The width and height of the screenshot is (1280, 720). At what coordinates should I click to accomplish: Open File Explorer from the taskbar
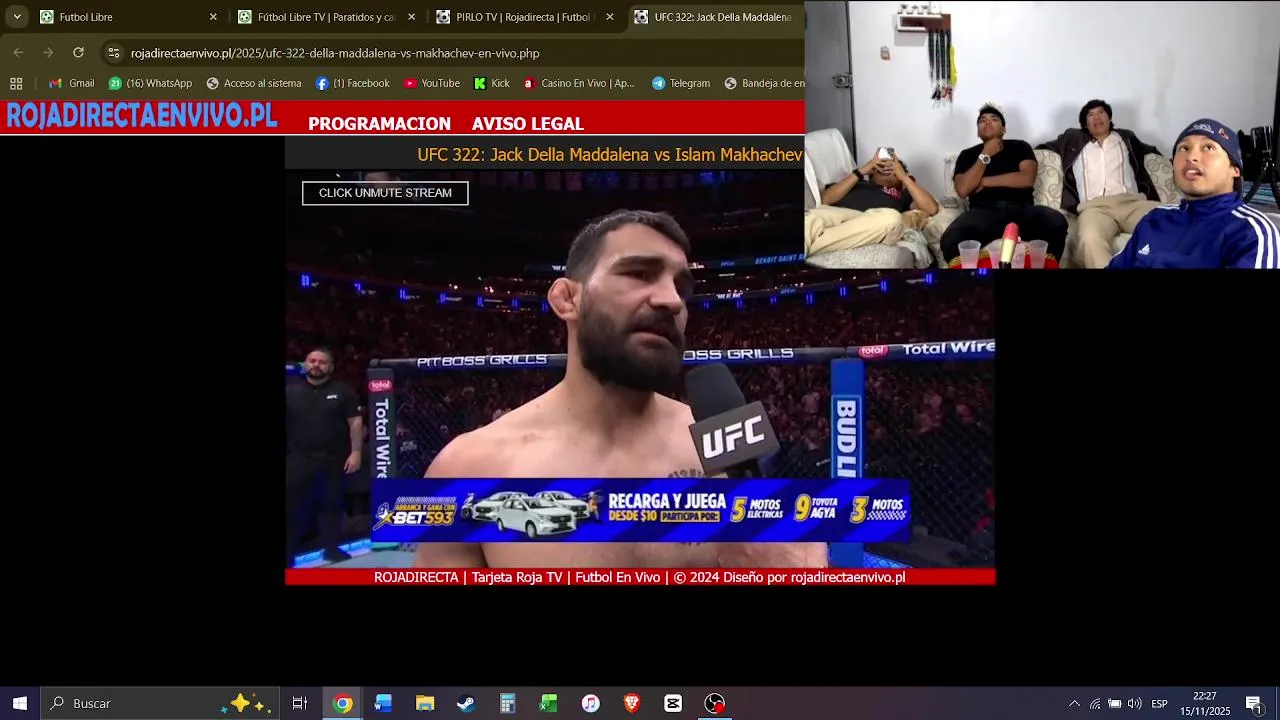425,703
